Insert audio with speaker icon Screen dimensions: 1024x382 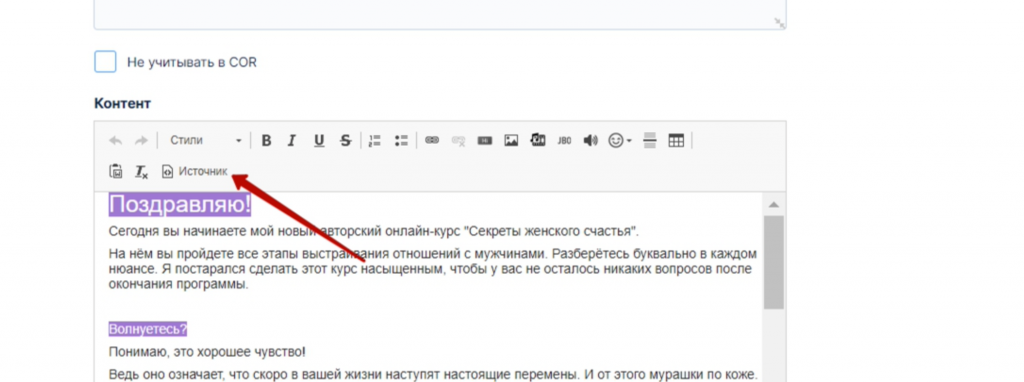point(590,140)
